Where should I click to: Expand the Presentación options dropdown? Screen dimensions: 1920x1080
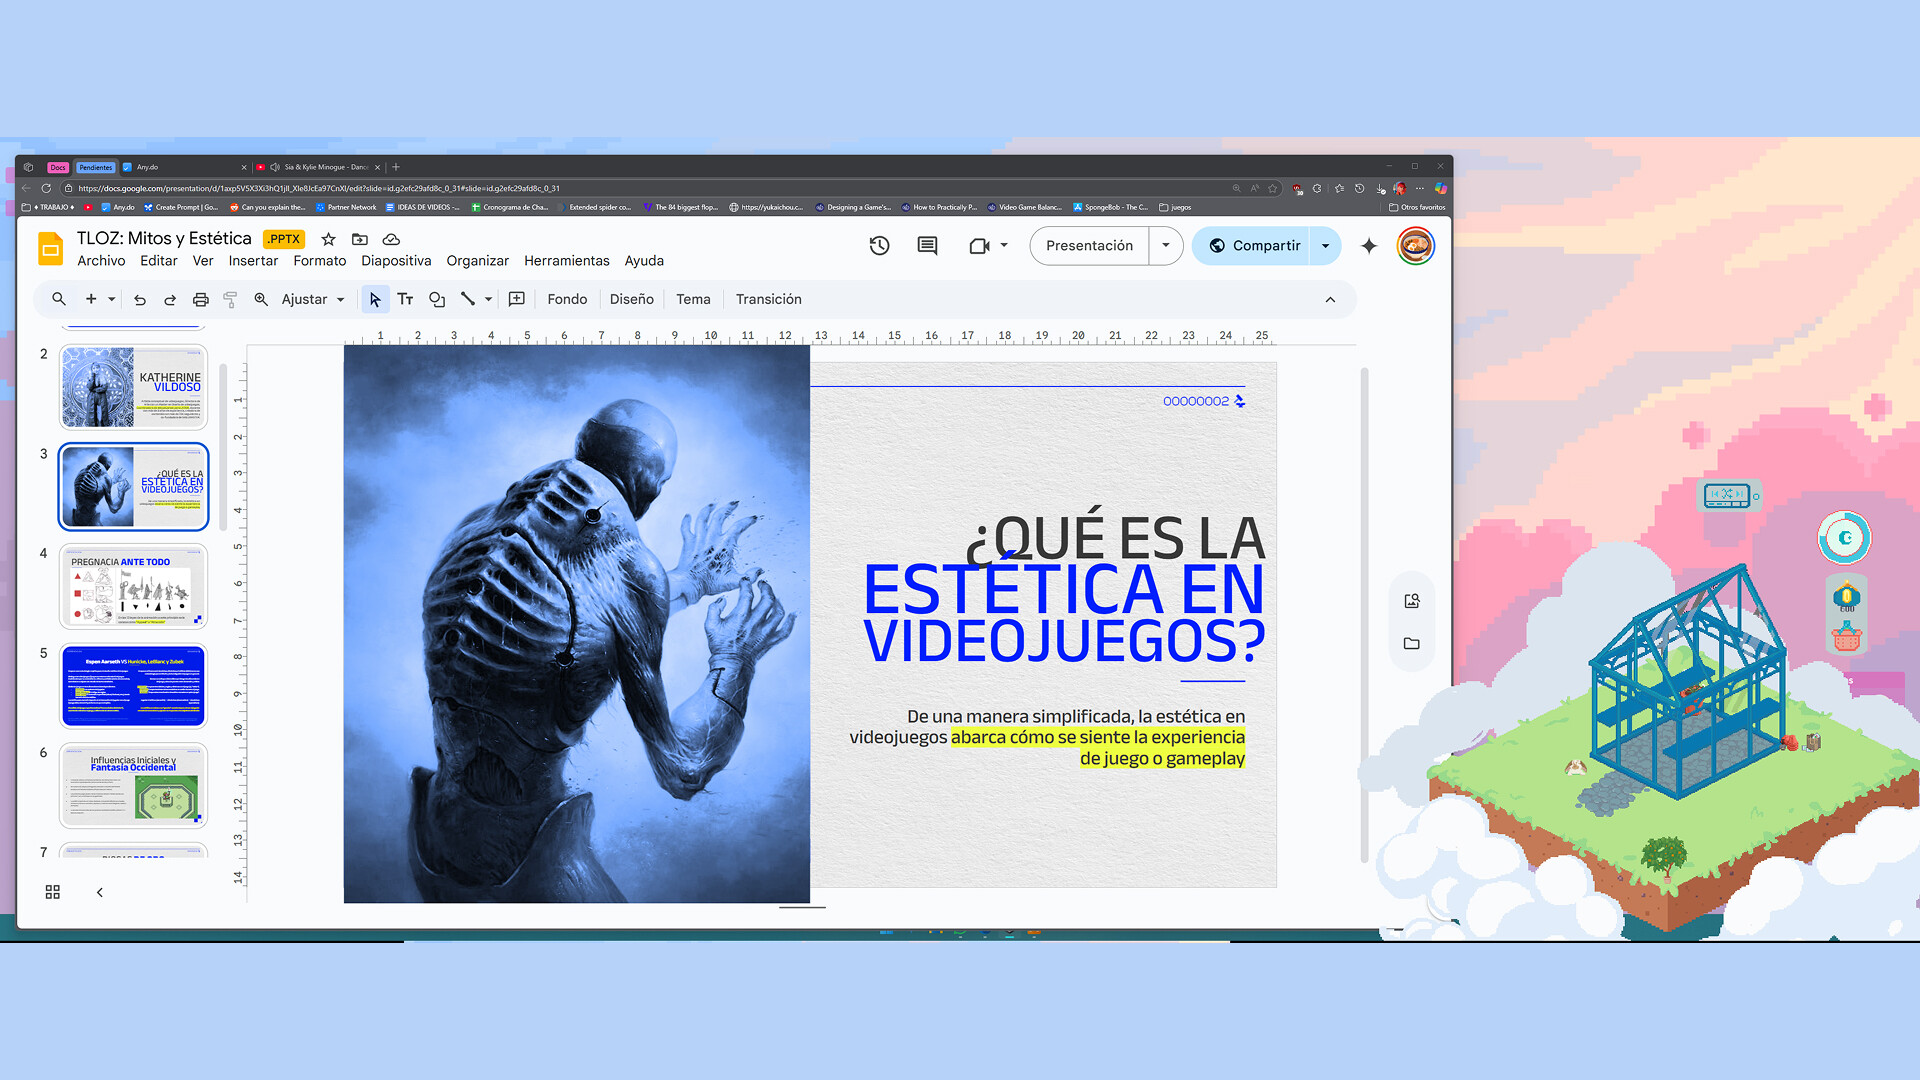[x=1165, y=246]
